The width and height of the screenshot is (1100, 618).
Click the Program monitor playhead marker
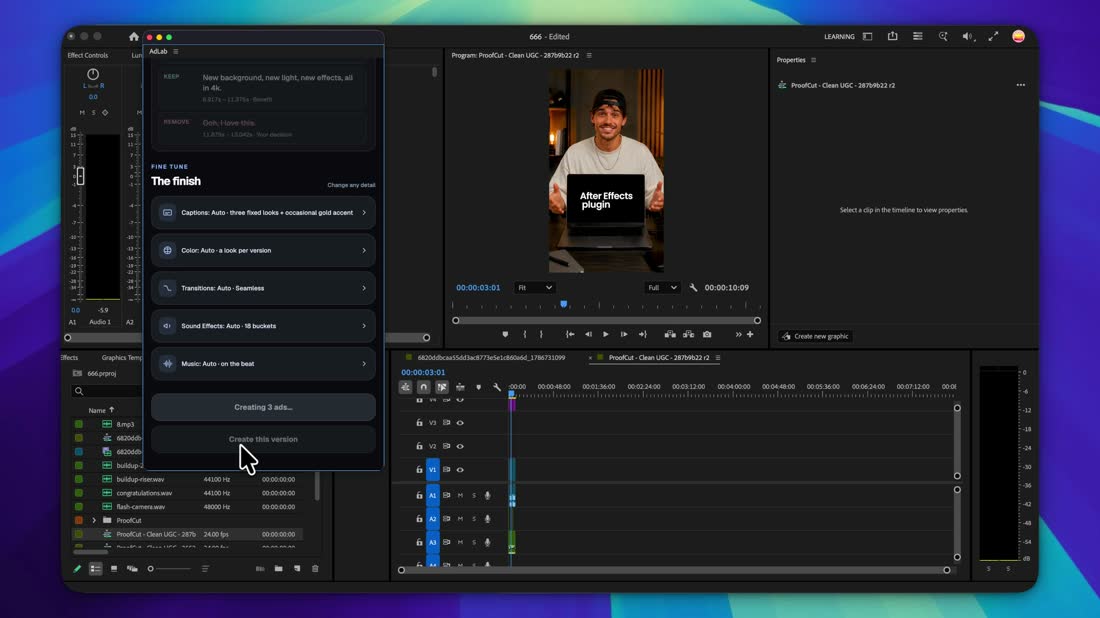[x=563, y=304]
